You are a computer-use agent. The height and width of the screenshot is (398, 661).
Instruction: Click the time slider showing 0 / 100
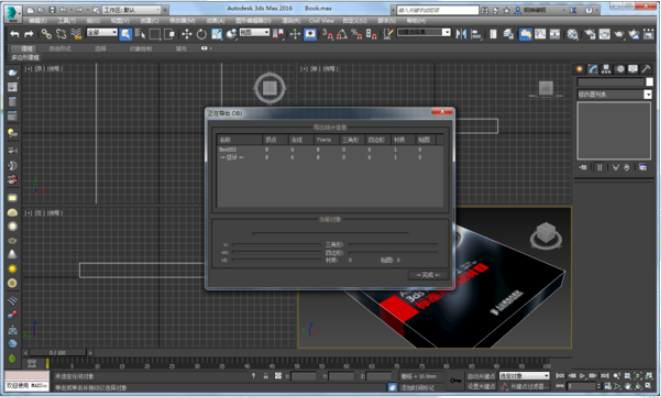click(58, 352)
